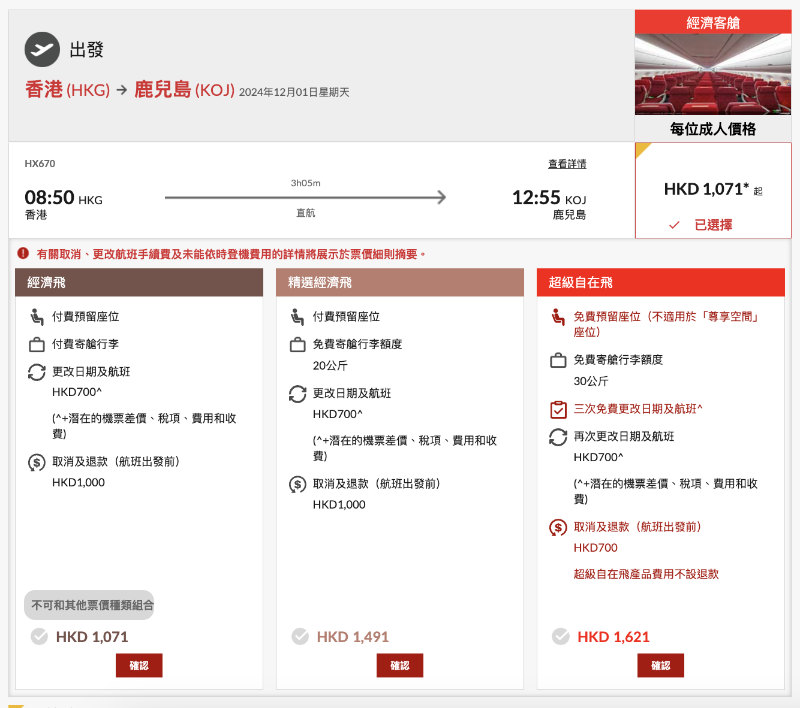
Task: Click change-flight arrows icon in 精選經濟飛 column
Action: pyautogui.click(x=297, y=394)
